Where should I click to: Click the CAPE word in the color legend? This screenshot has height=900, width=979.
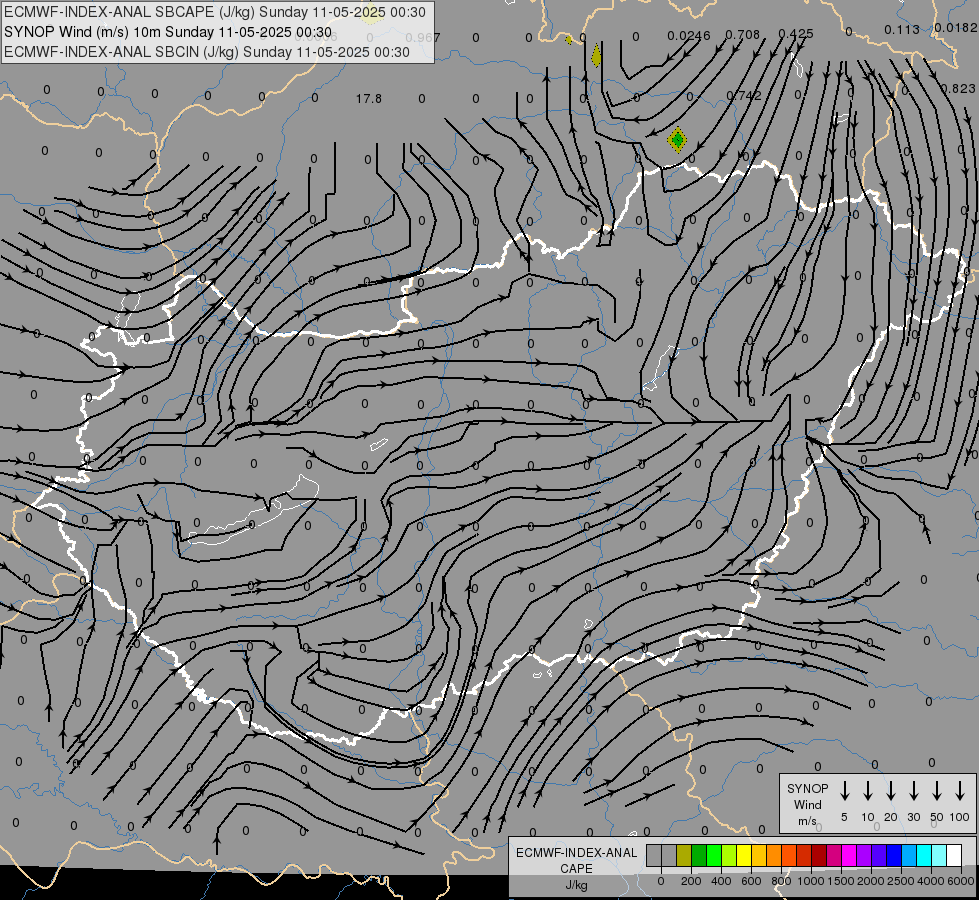coord(576,869)
